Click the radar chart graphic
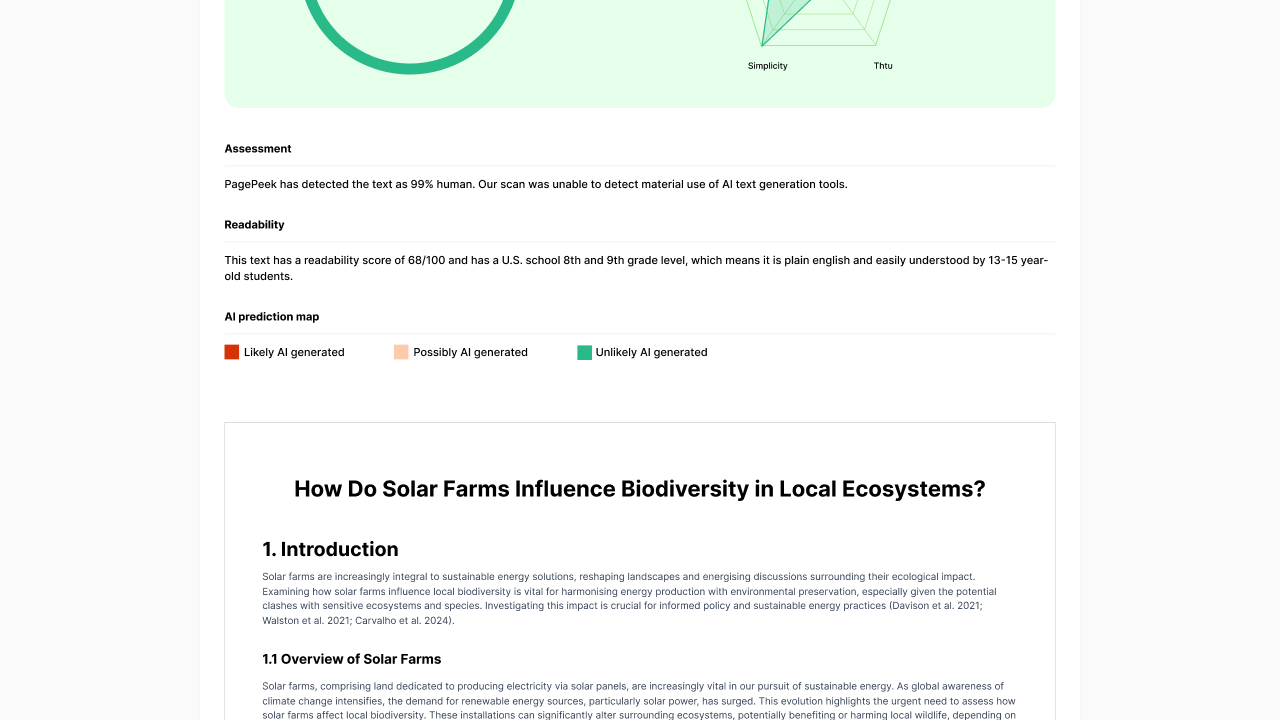This screenshot has height=720, width=1280. [x=818, y=23]
